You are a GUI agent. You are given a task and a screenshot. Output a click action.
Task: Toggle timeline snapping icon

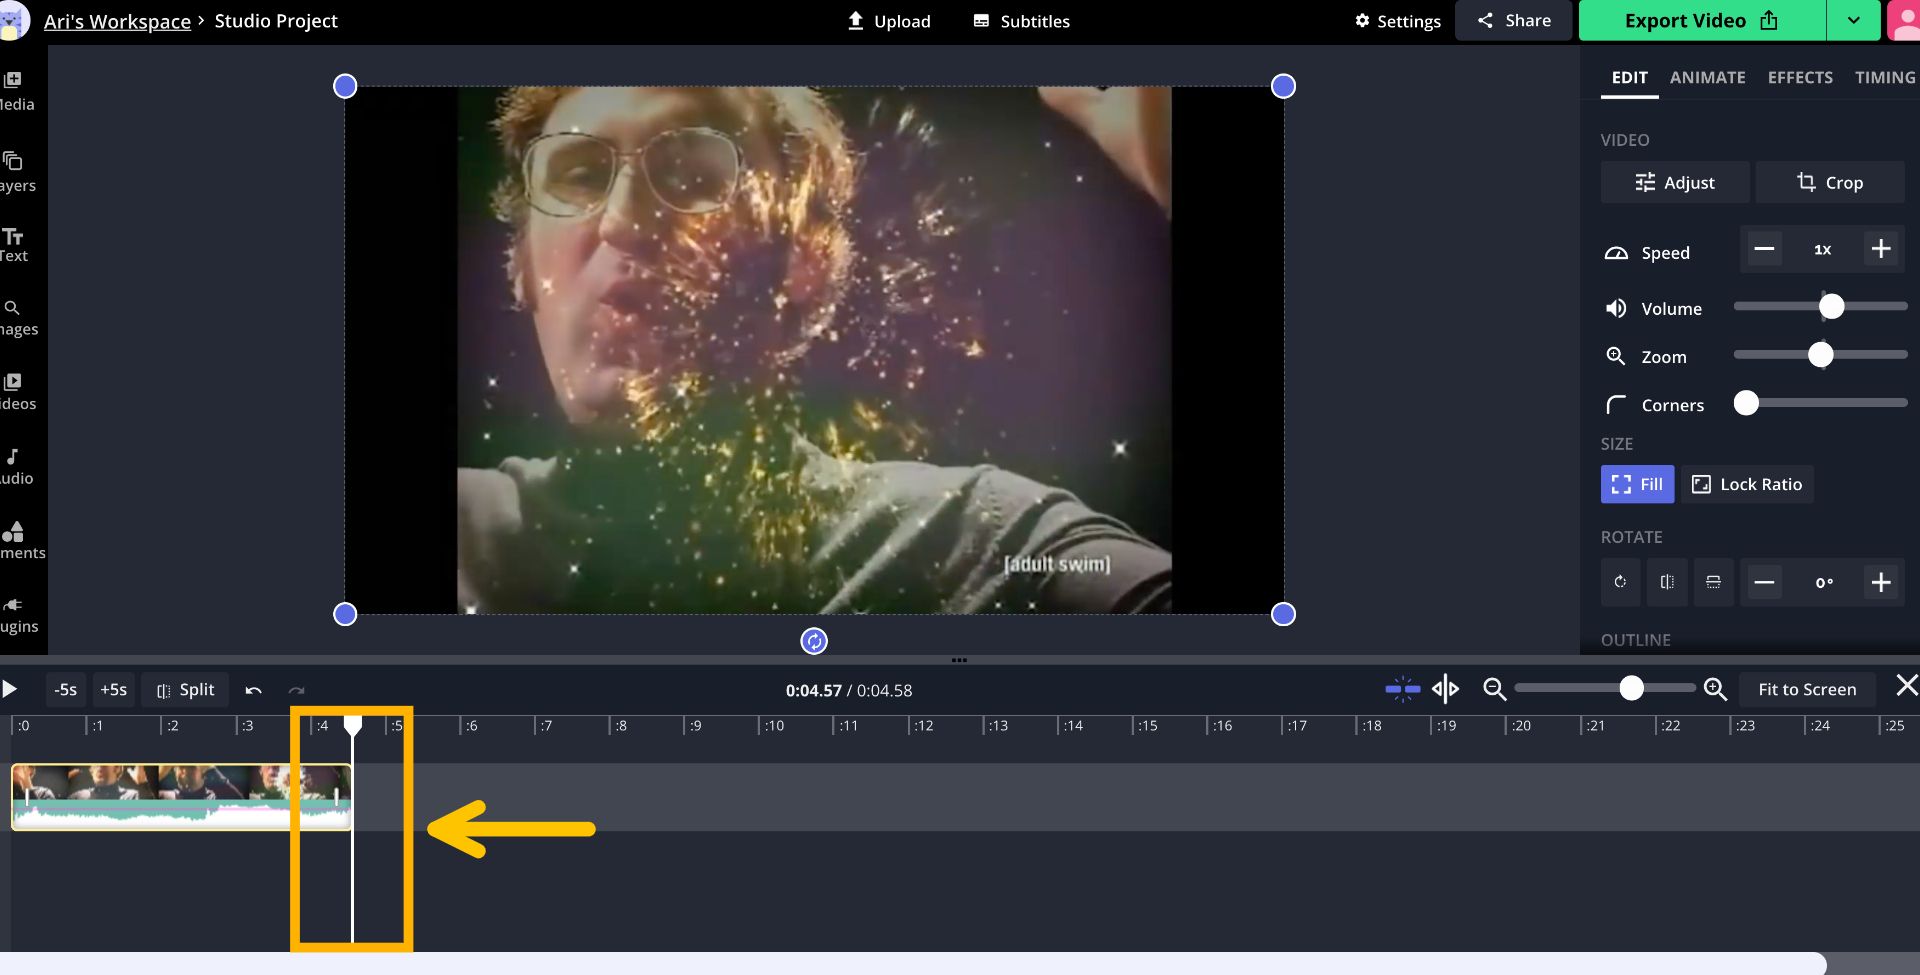(x=1402, y=689)
